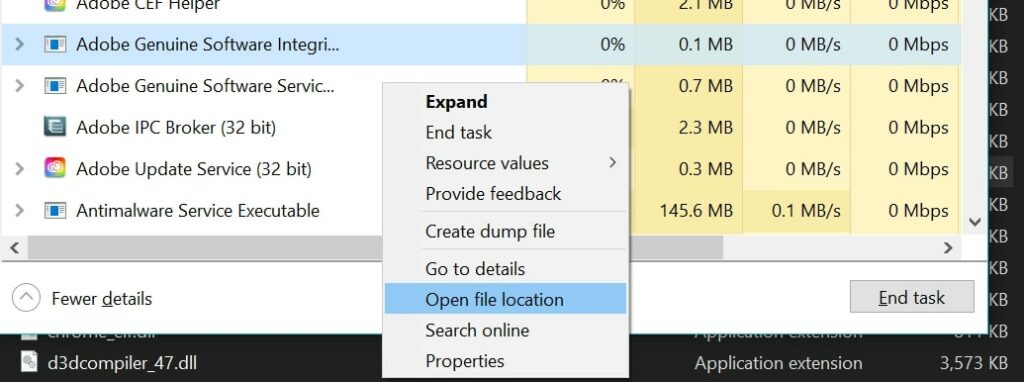Viewport: 1024px width, 382px height.
Task: Click the Adobe Genuine Software Integrity process icon
Action: pos(55,44)
